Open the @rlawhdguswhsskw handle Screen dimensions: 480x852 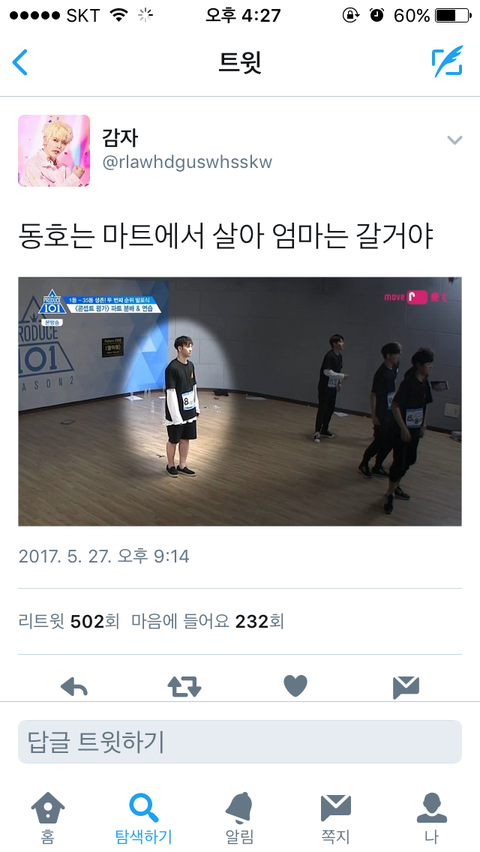pyautogui.click(x=188, y=162)
